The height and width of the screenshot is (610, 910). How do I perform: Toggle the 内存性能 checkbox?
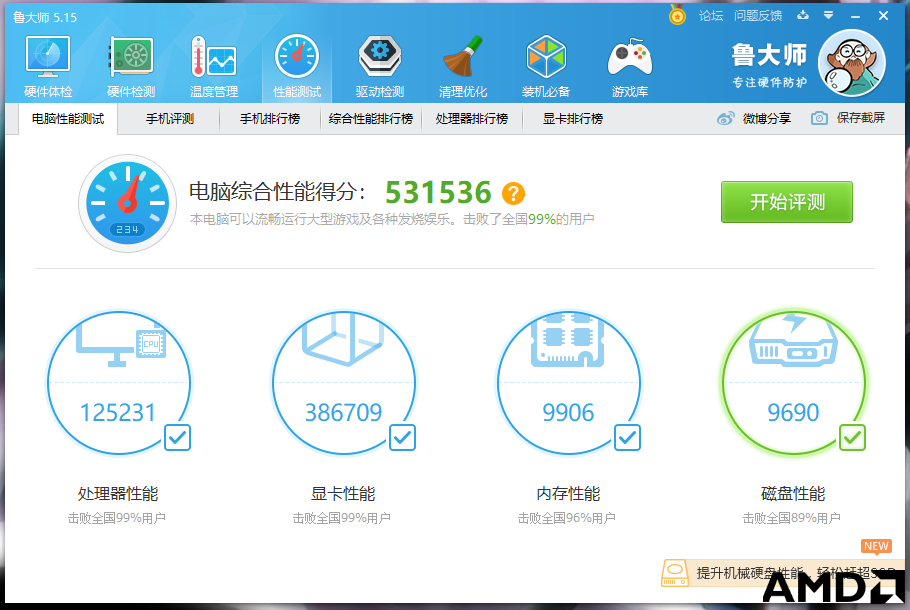627,438
